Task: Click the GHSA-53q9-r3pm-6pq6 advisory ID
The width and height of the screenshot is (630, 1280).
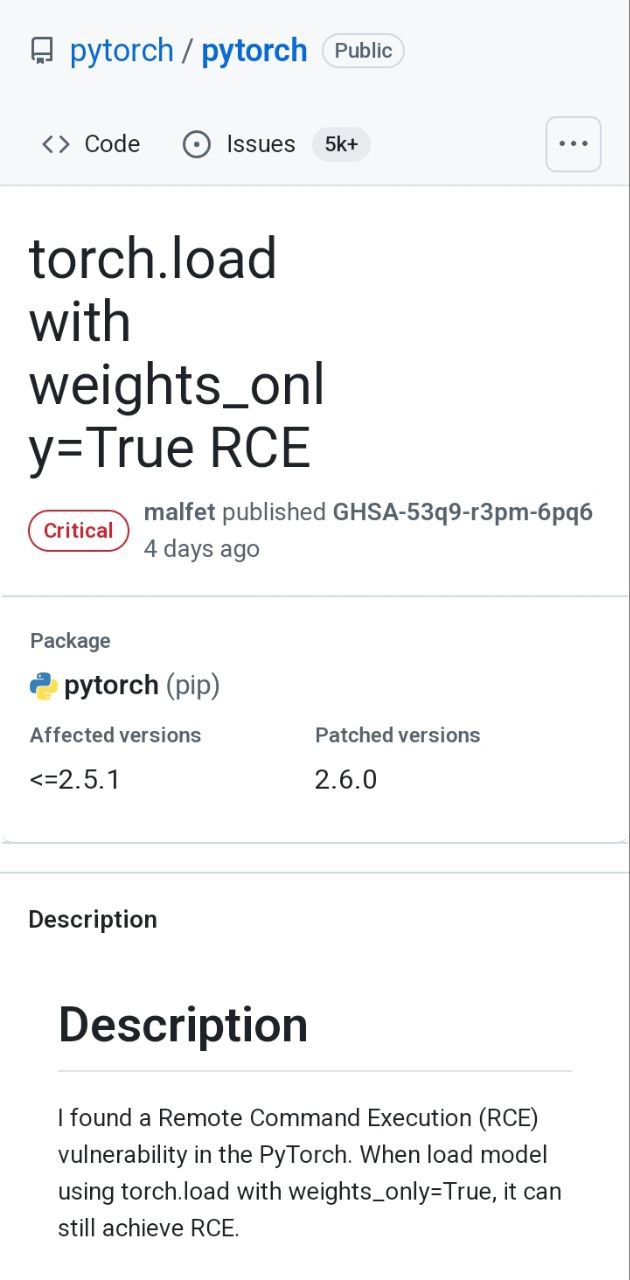Action: click(x=462, y=512)
